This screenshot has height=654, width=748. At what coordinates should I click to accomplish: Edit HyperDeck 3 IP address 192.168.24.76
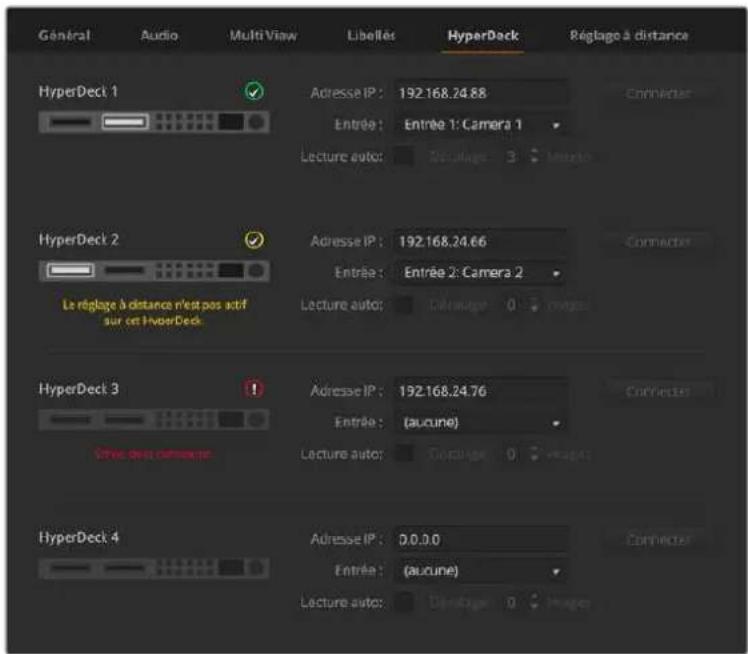tap(481, 391)
